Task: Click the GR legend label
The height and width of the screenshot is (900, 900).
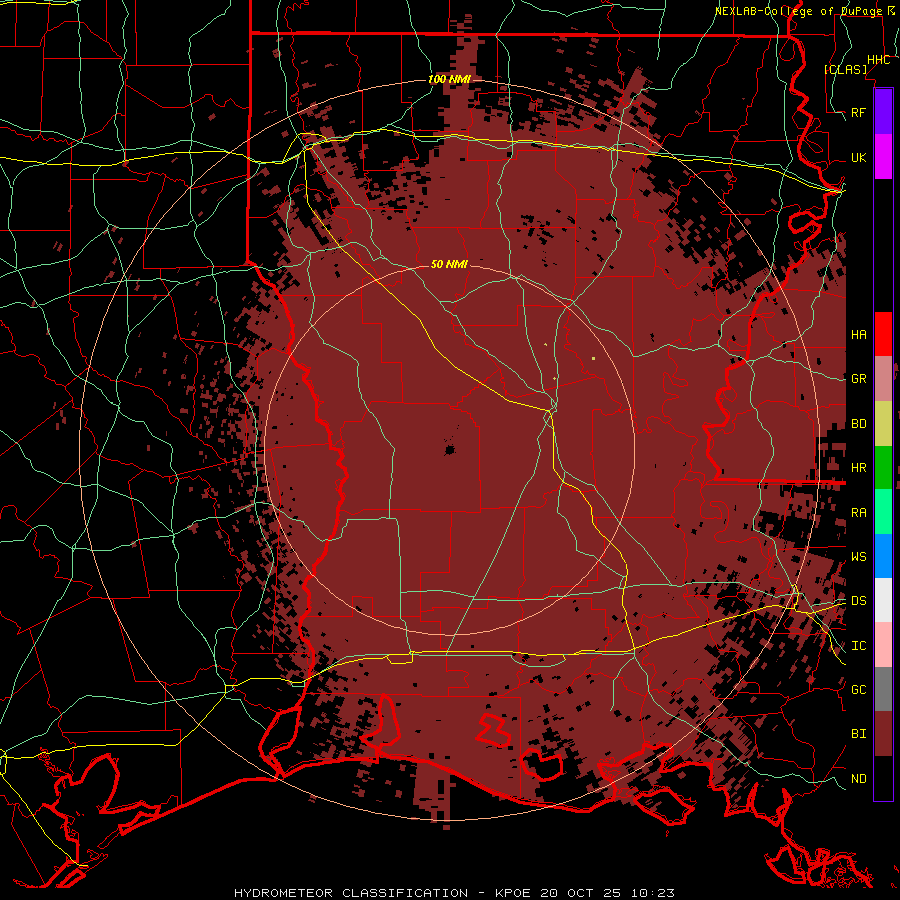Action: (858, 379)
